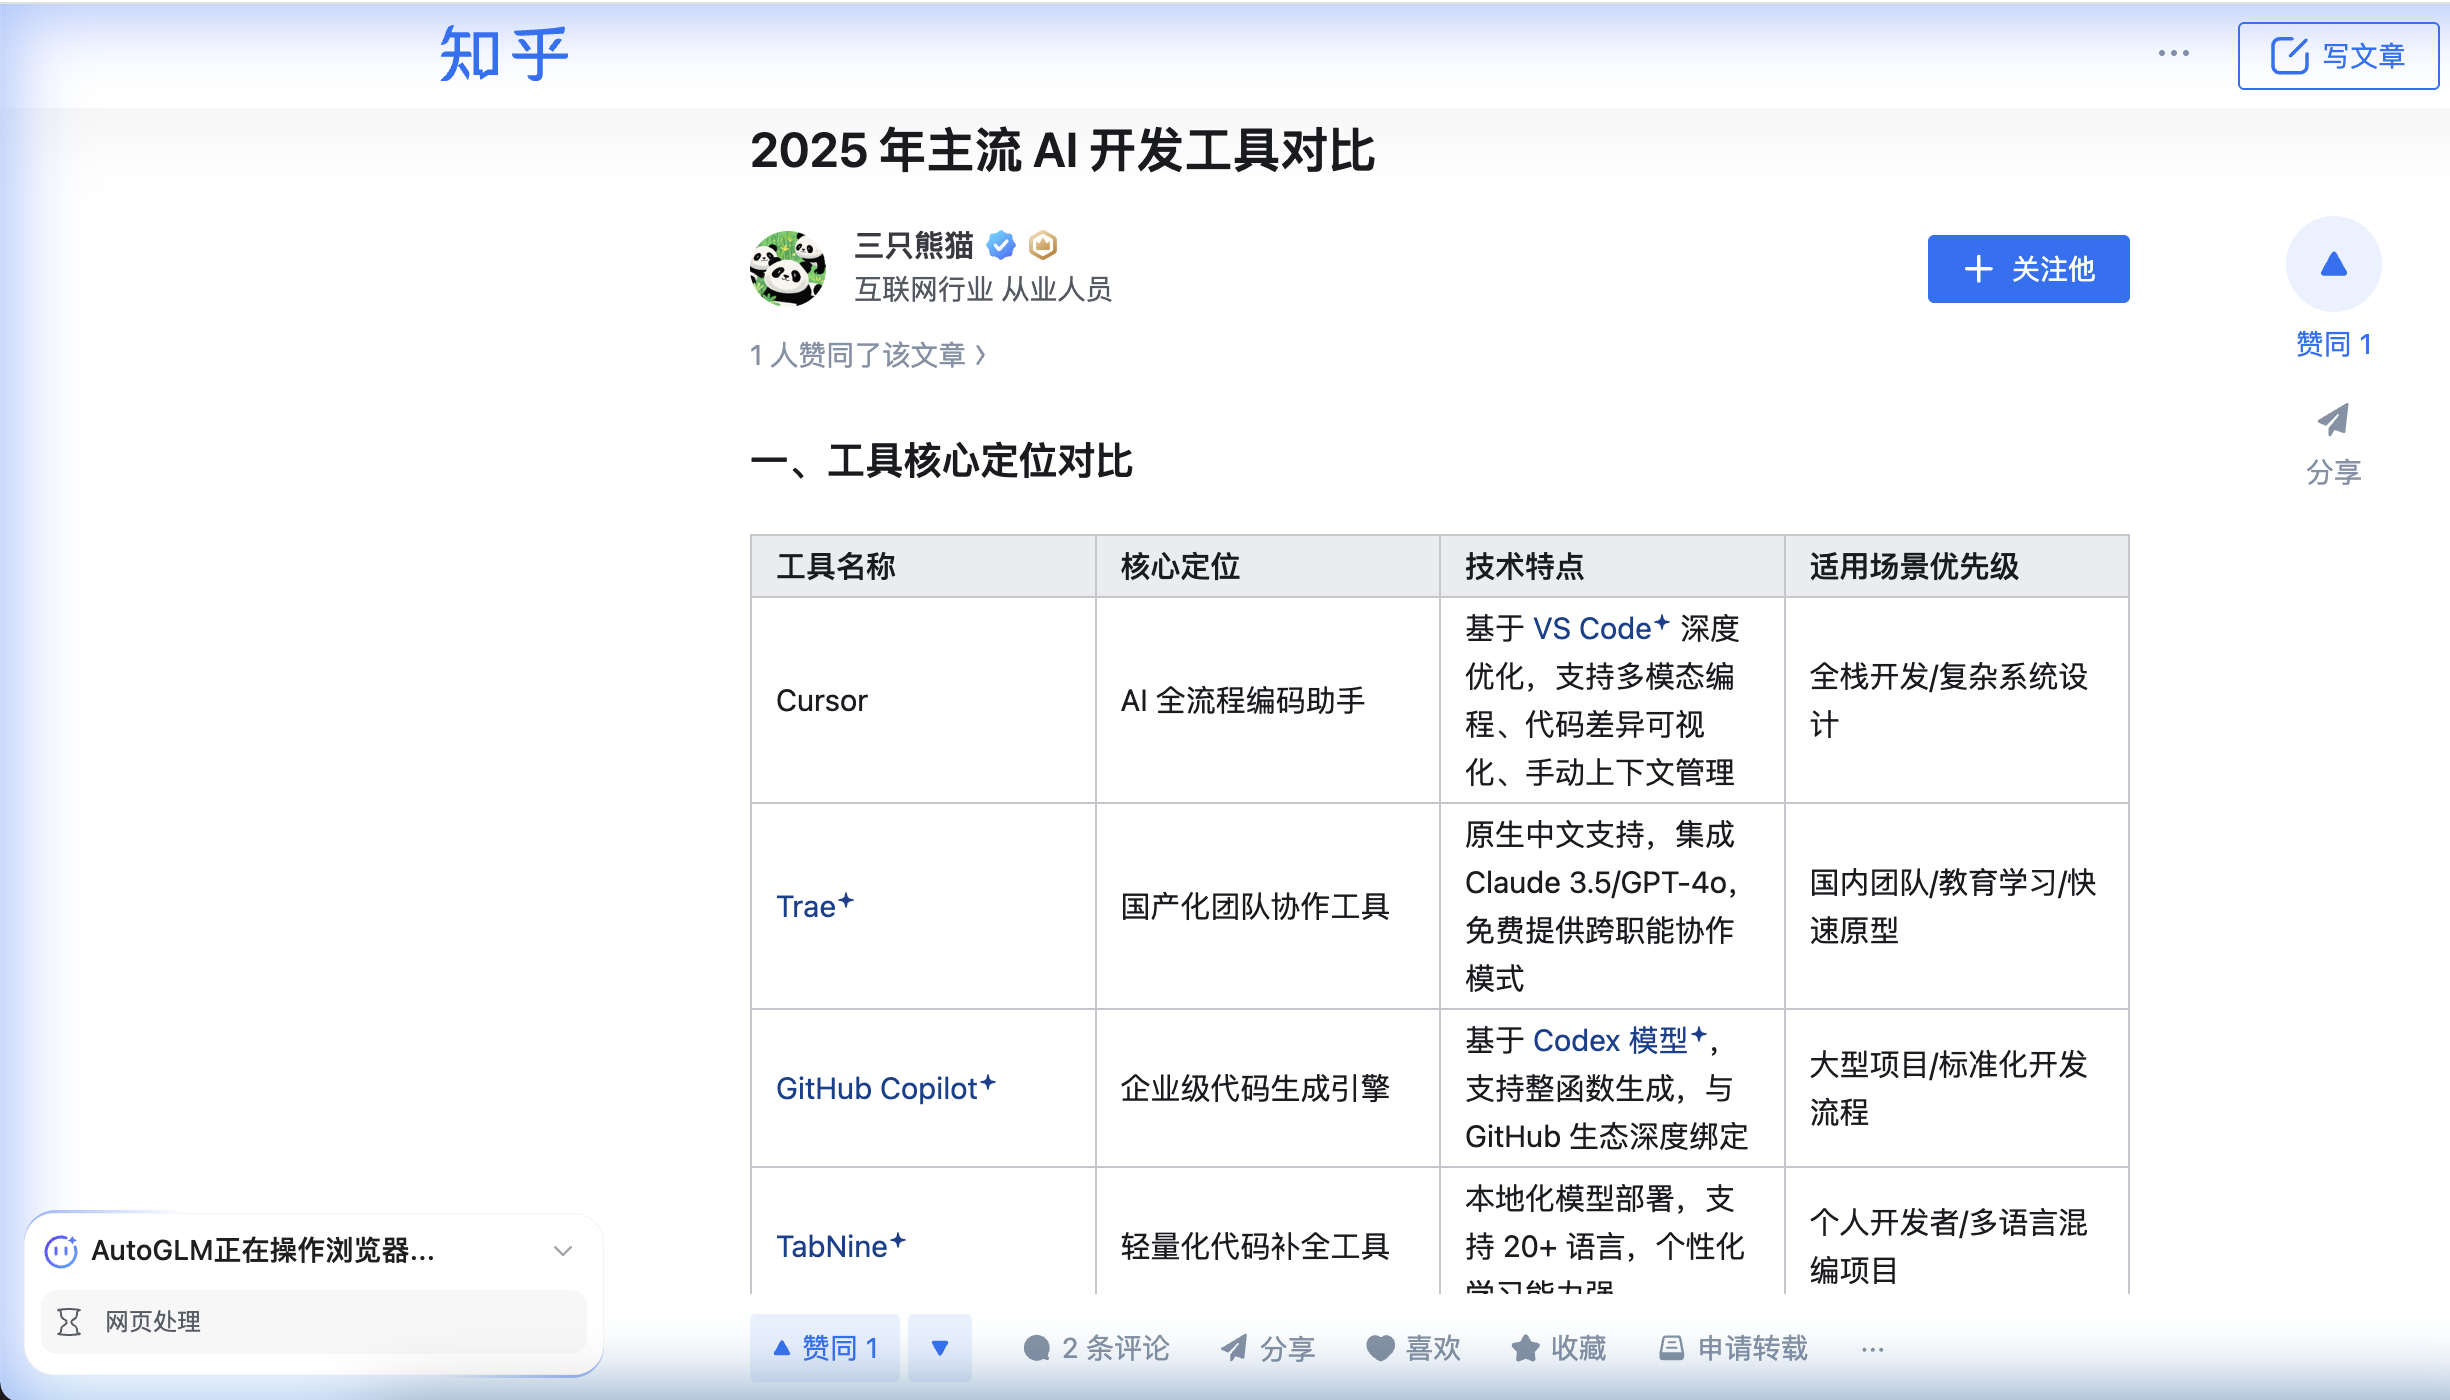Click AutoGLM正在操作浏览器 title text
The height and width of the screenshot is (1400, 2450).
pos(263,1250)
